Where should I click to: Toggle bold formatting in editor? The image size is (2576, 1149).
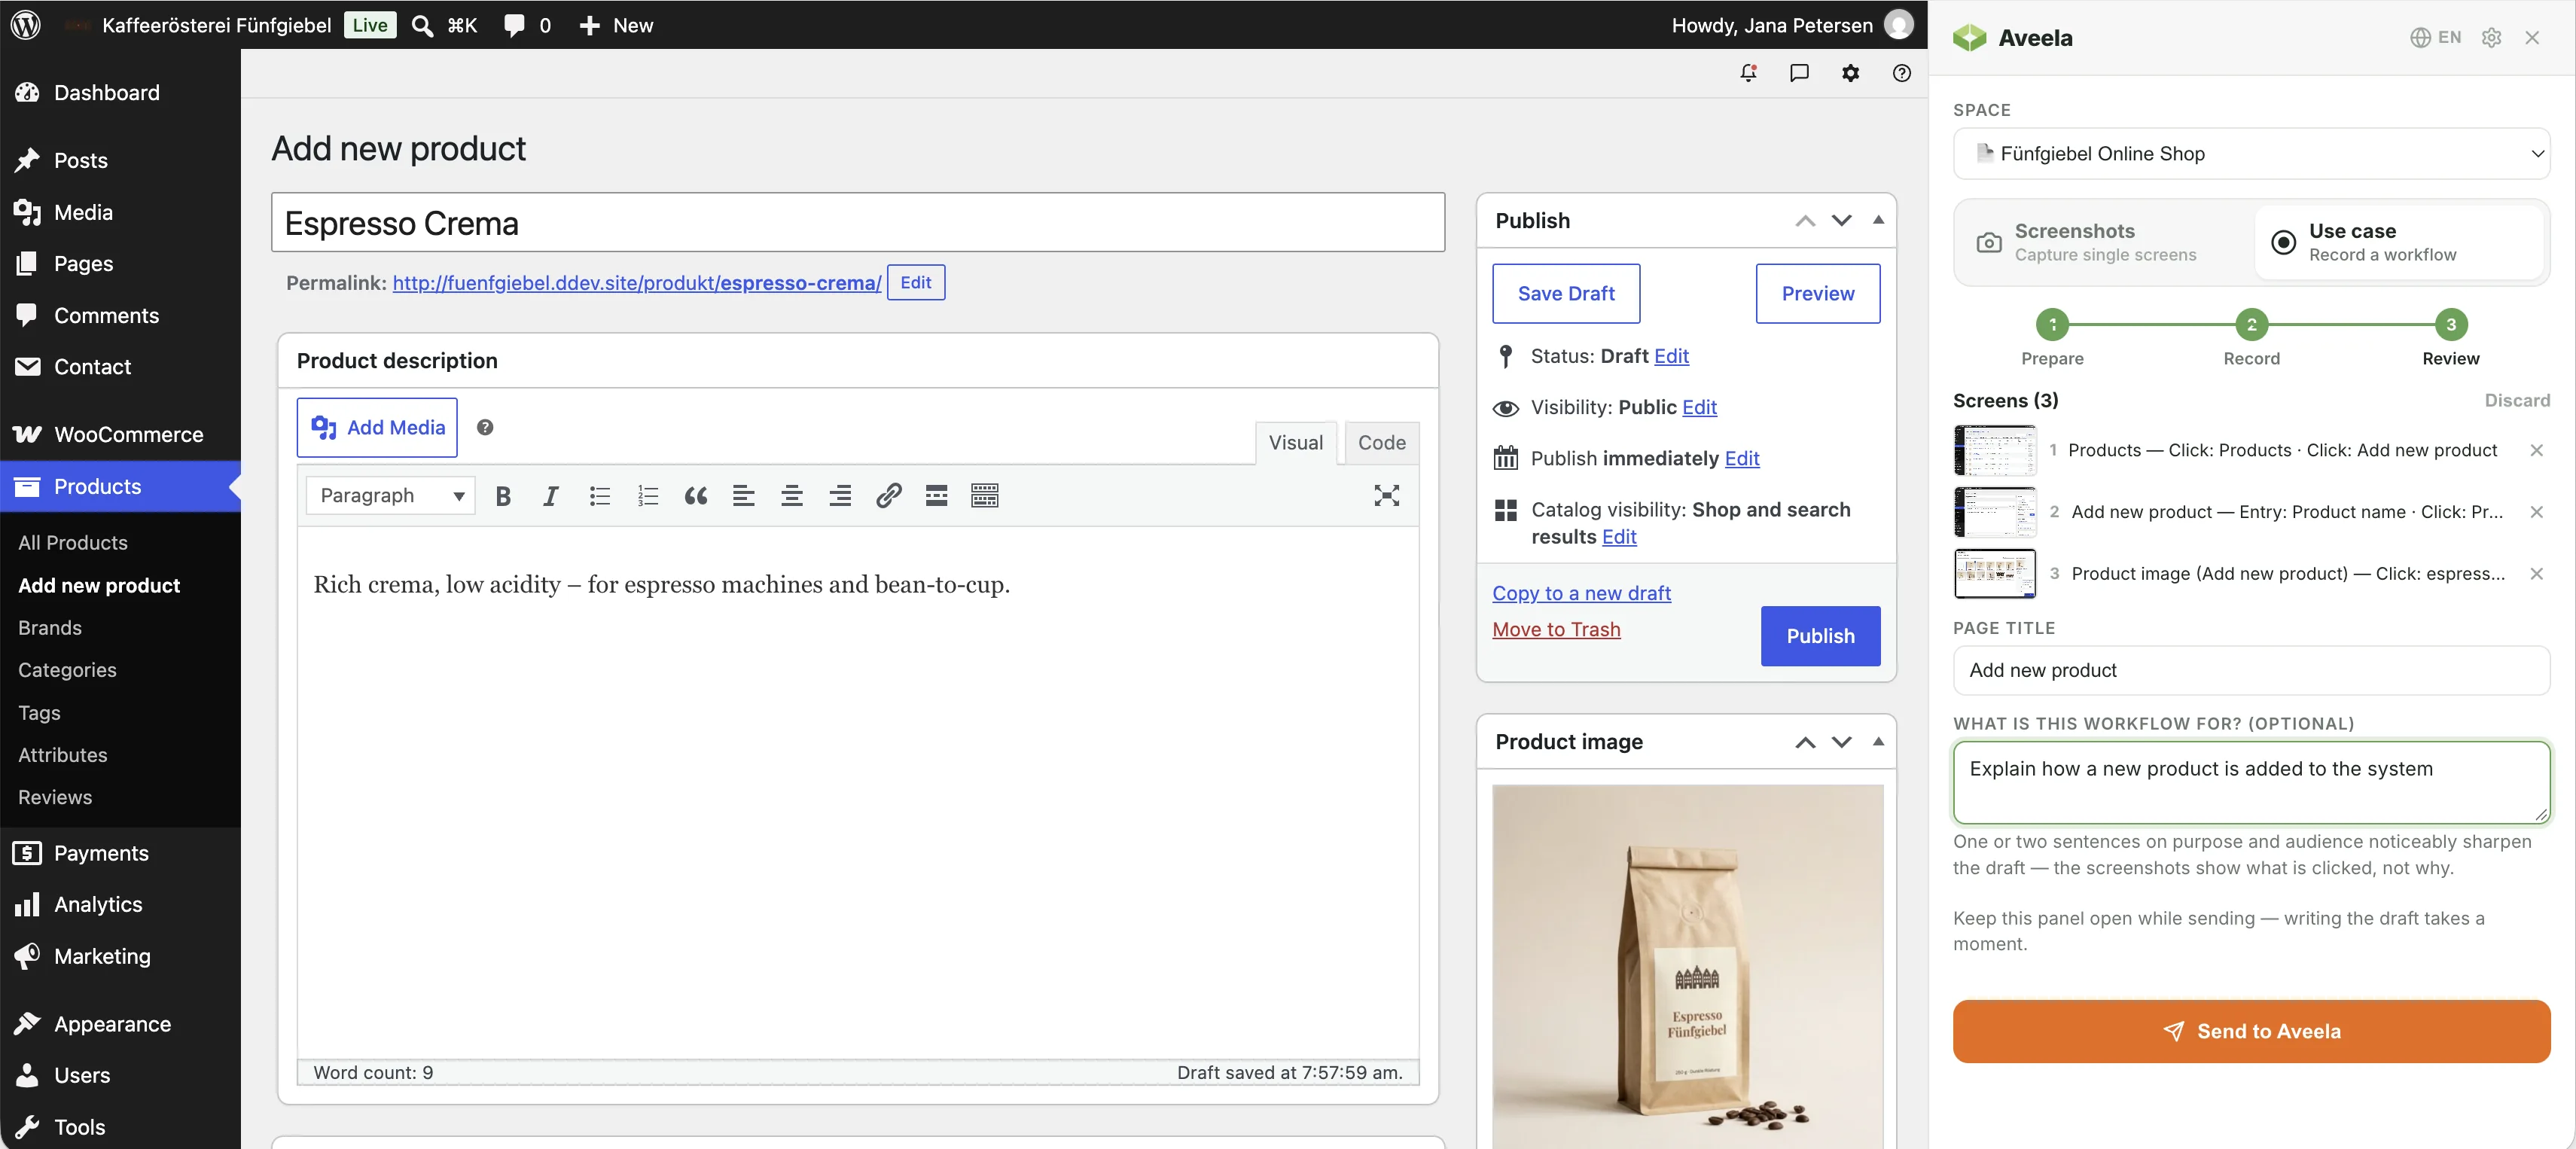(x=503, y=496)
